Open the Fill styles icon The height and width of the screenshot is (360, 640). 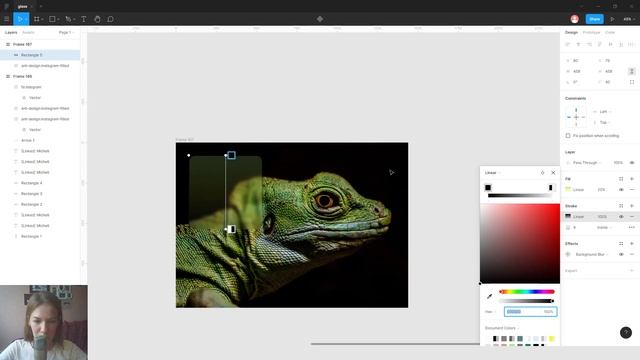click(621, 179)
